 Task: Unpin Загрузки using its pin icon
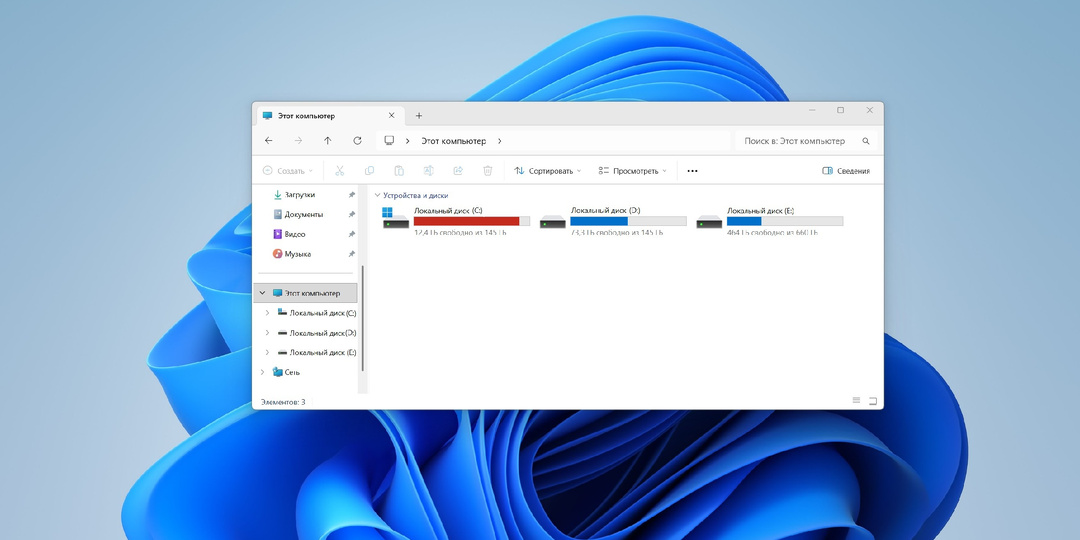(x=351, y=195)
